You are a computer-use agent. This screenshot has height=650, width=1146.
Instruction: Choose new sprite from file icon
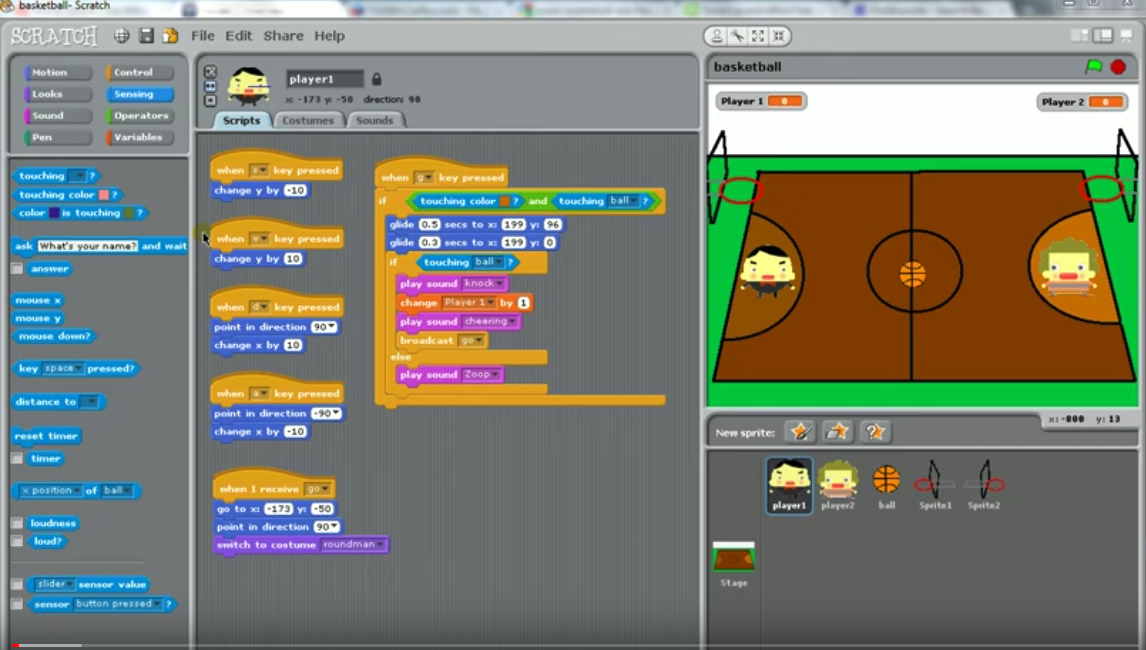tap(837, 432)
